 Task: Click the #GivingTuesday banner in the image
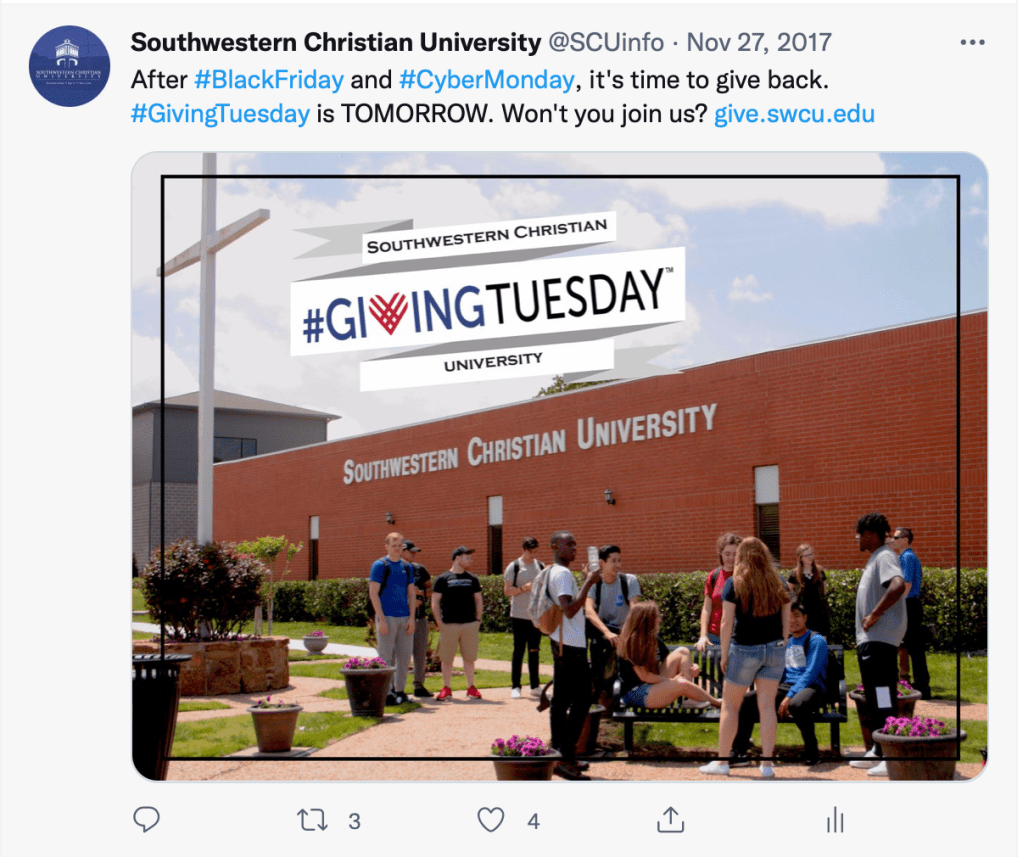486,301
